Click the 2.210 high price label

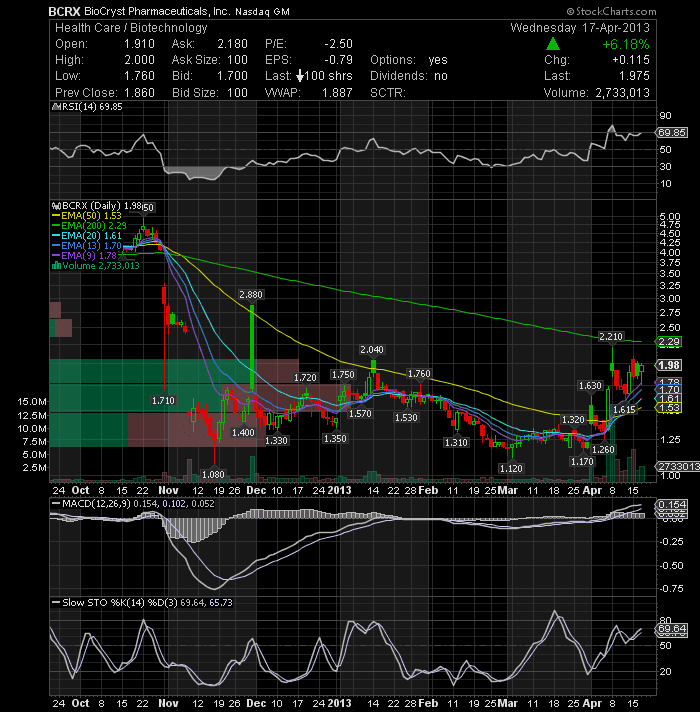611,336
